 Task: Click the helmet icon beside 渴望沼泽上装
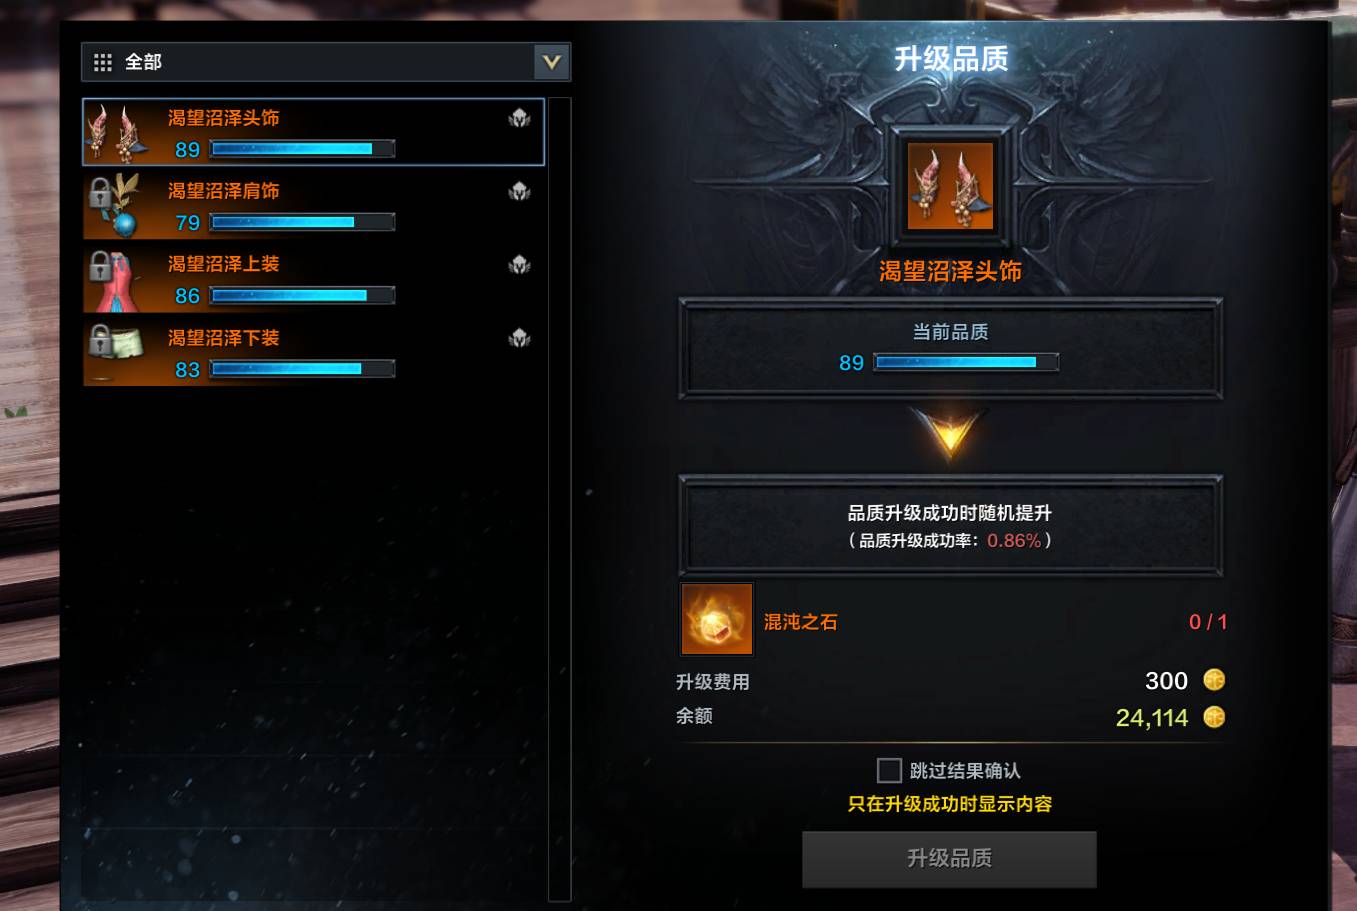[519, 264]
